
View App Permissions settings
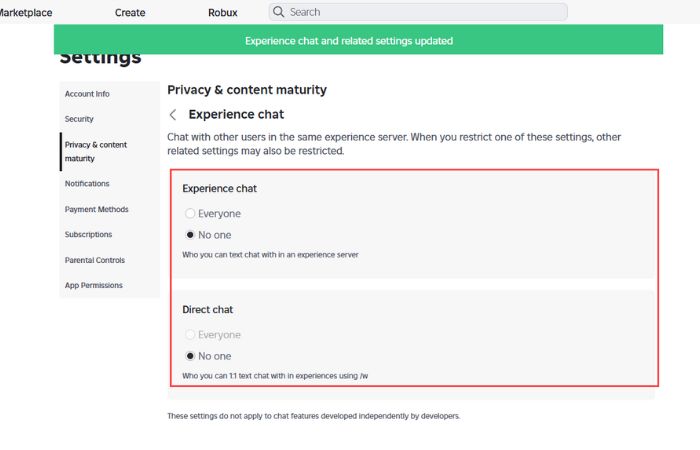pos(93,285)
